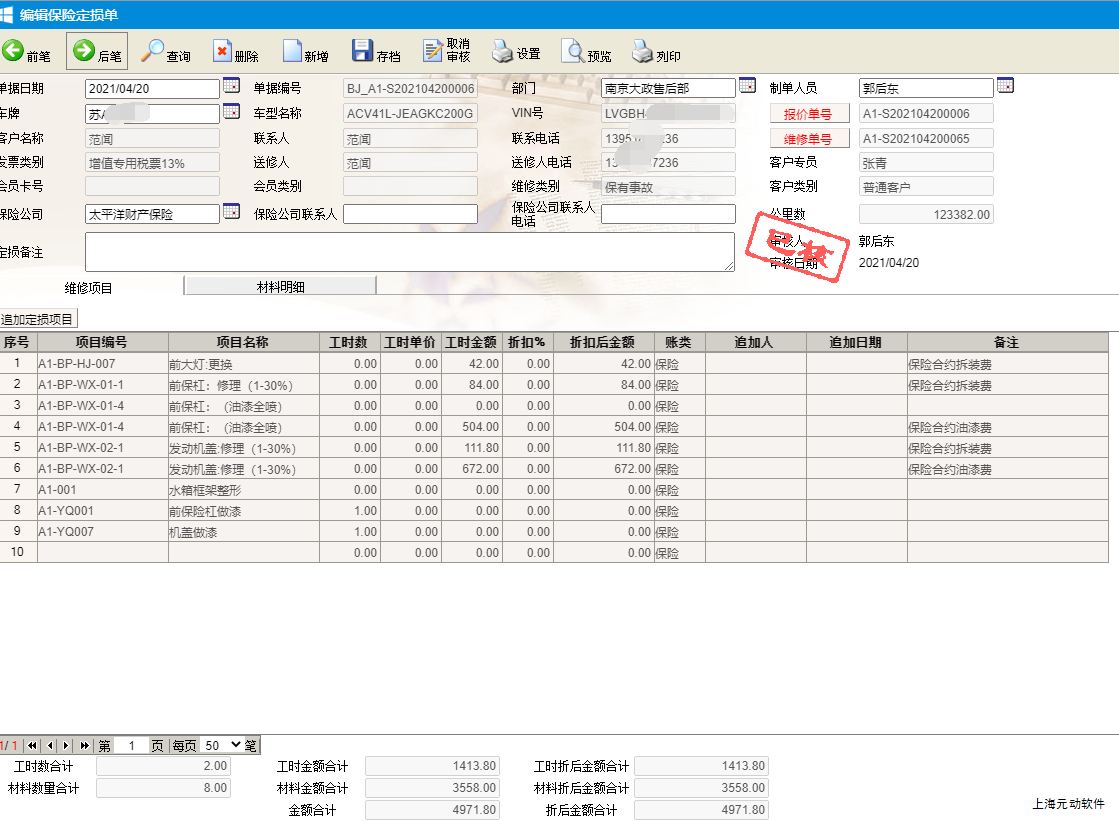Image resolution: width=1119 pixels, height=821 pixels.
Task: Go to next record with 后笔
Action: (x=98, y=53)
